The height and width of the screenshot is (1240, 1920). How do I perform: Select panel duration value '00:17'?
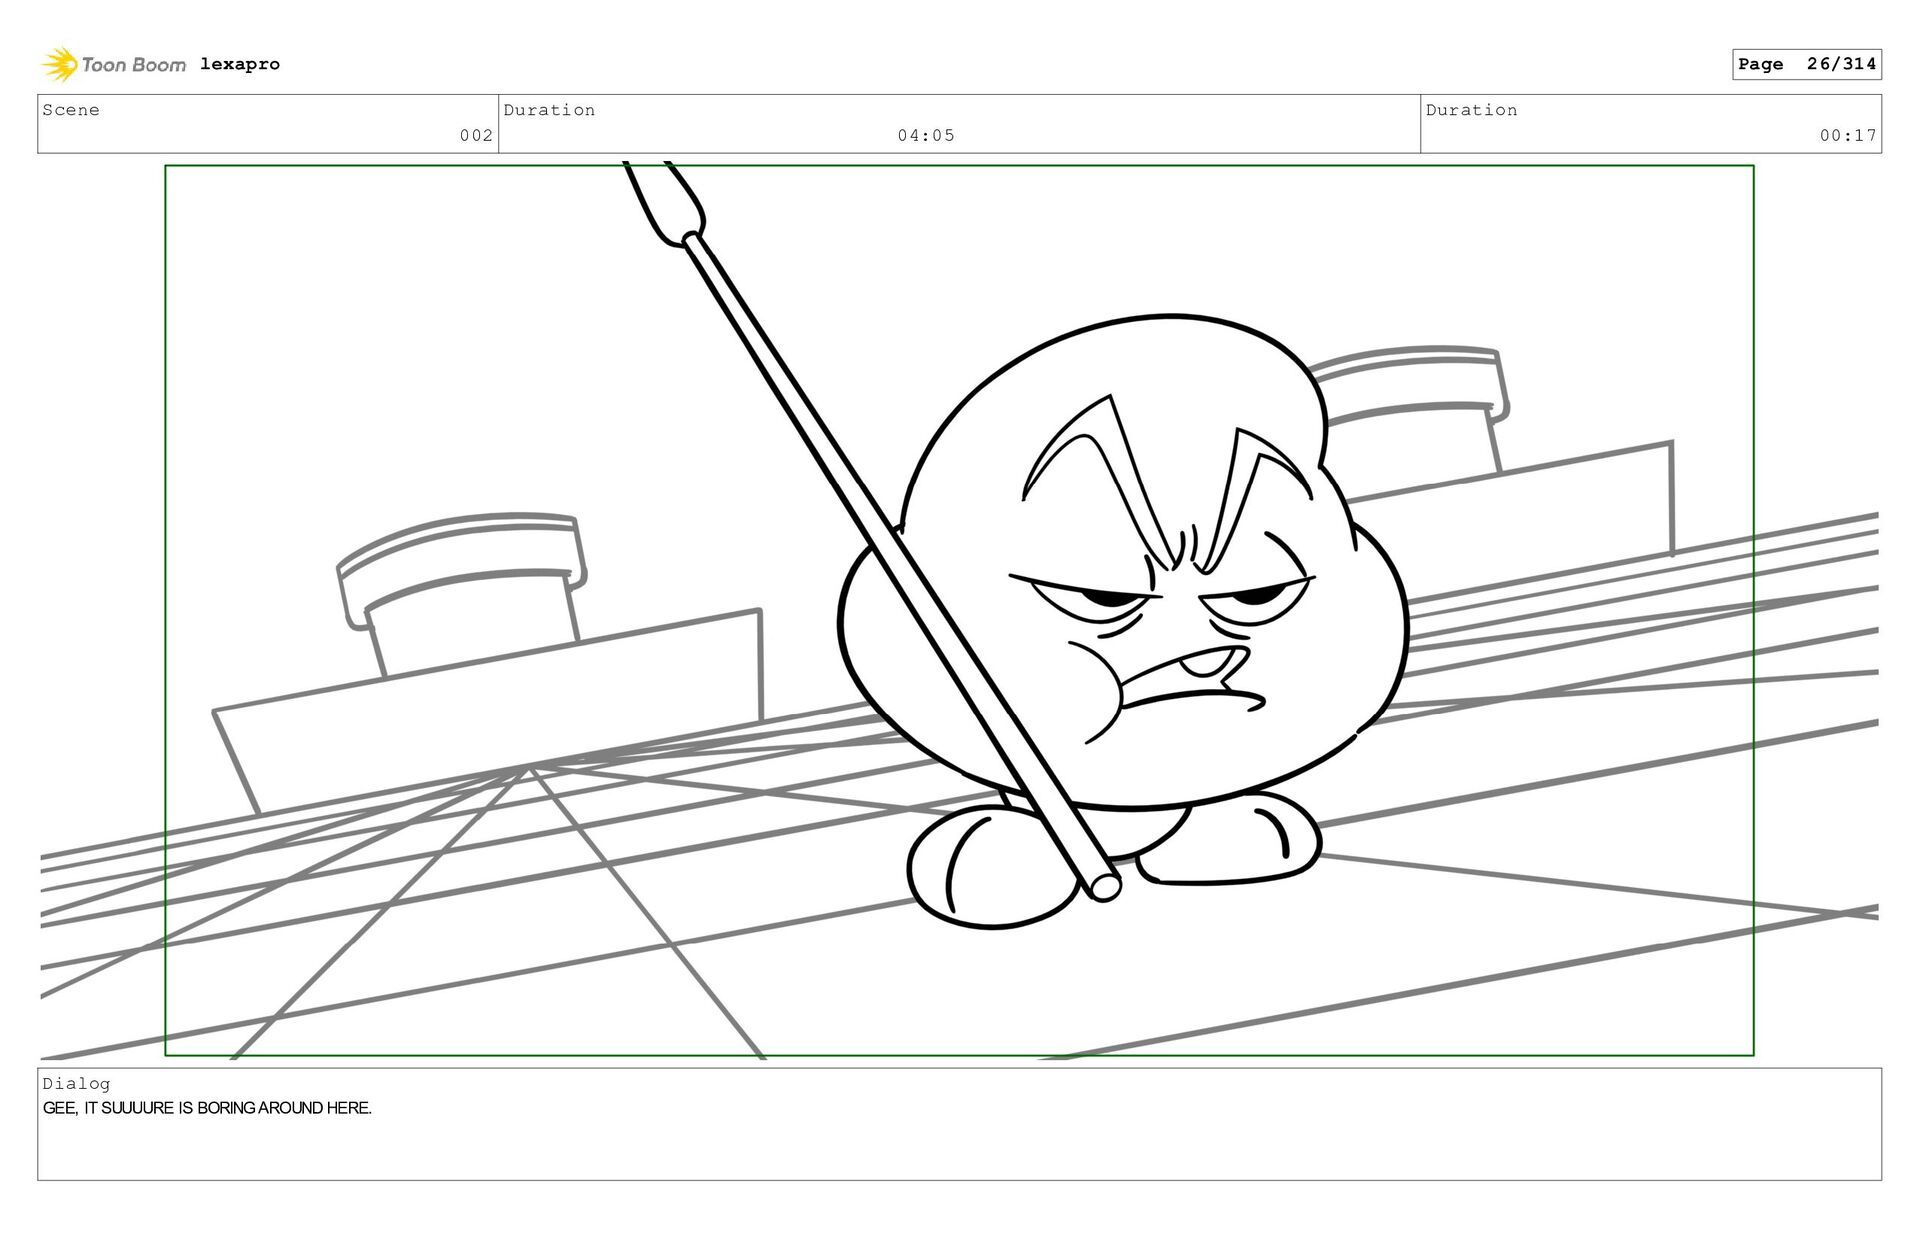click(x=1848, y=135)
